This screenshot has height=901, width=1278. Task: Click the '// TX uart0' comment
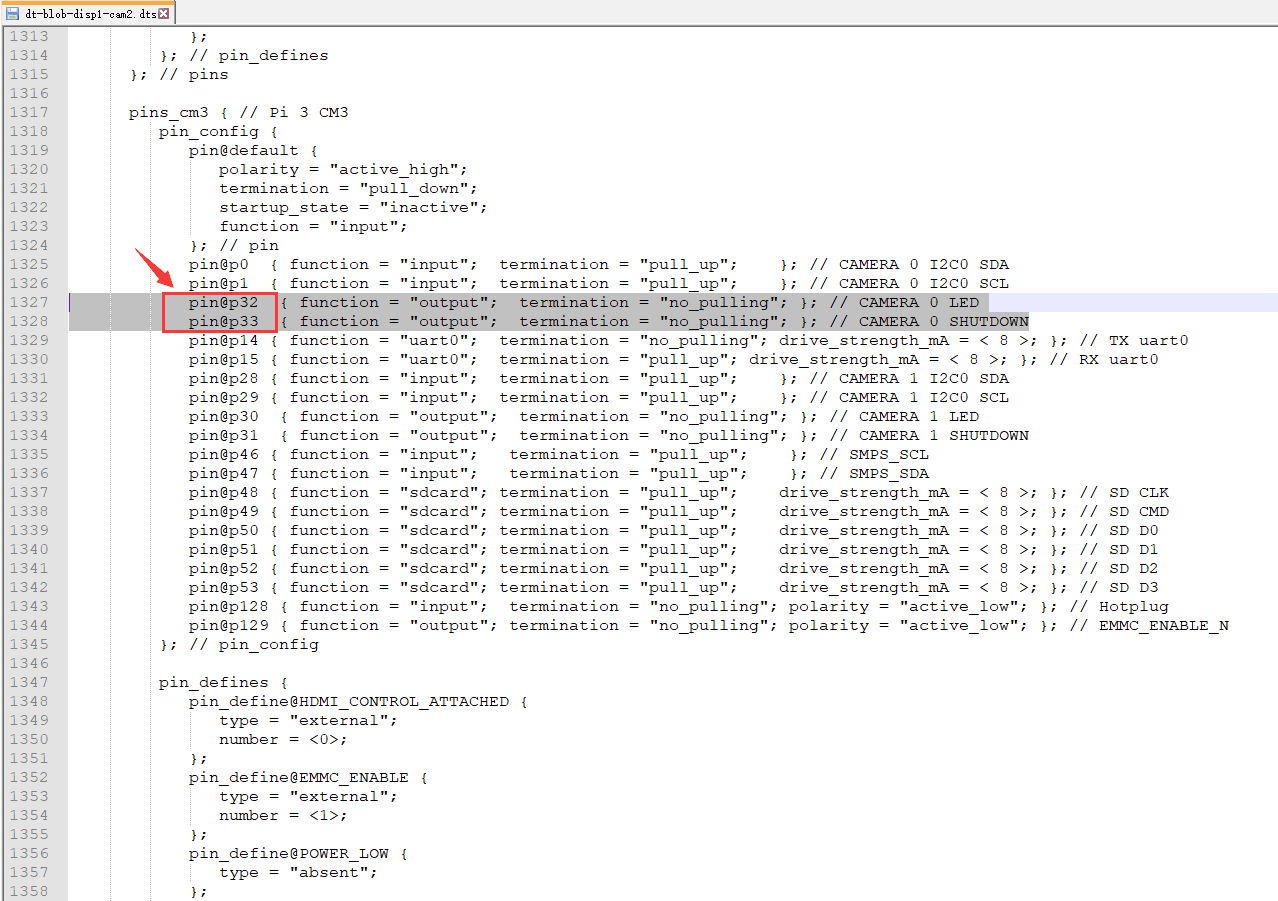(x=1134, y=340)
